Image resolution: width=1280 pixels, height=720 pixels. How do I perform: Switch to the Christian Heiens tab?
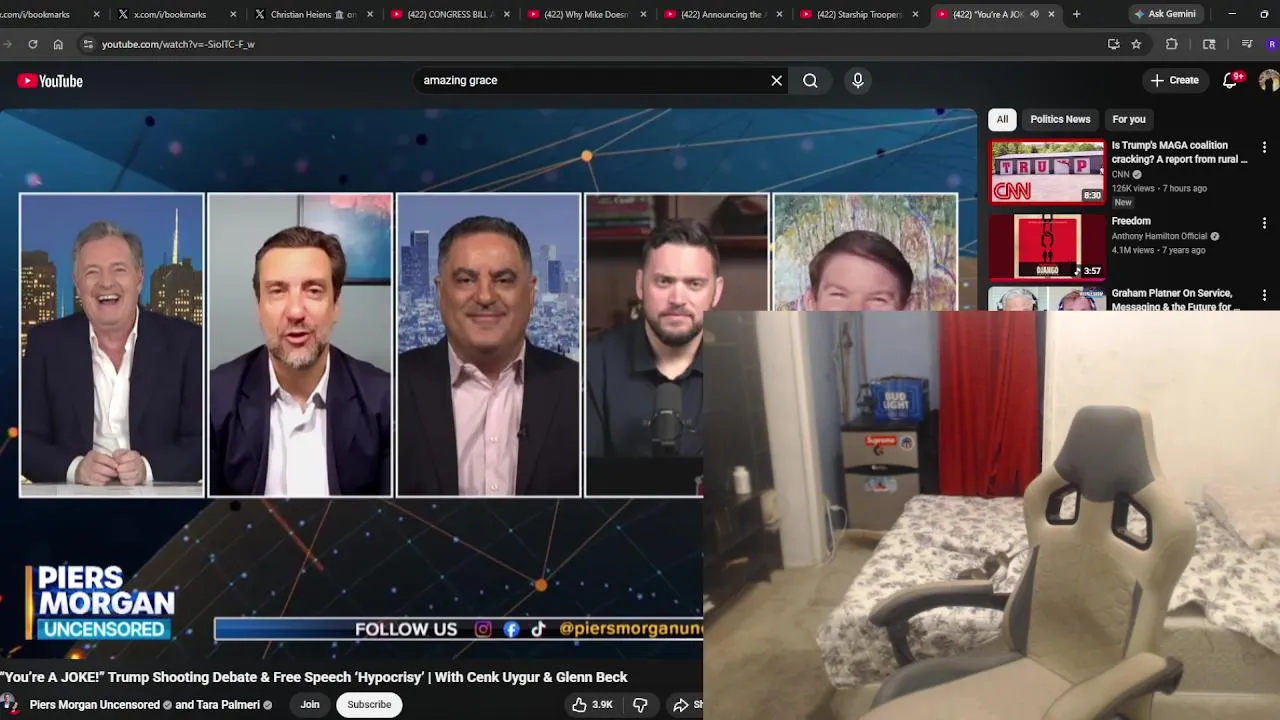click(313, 14)
